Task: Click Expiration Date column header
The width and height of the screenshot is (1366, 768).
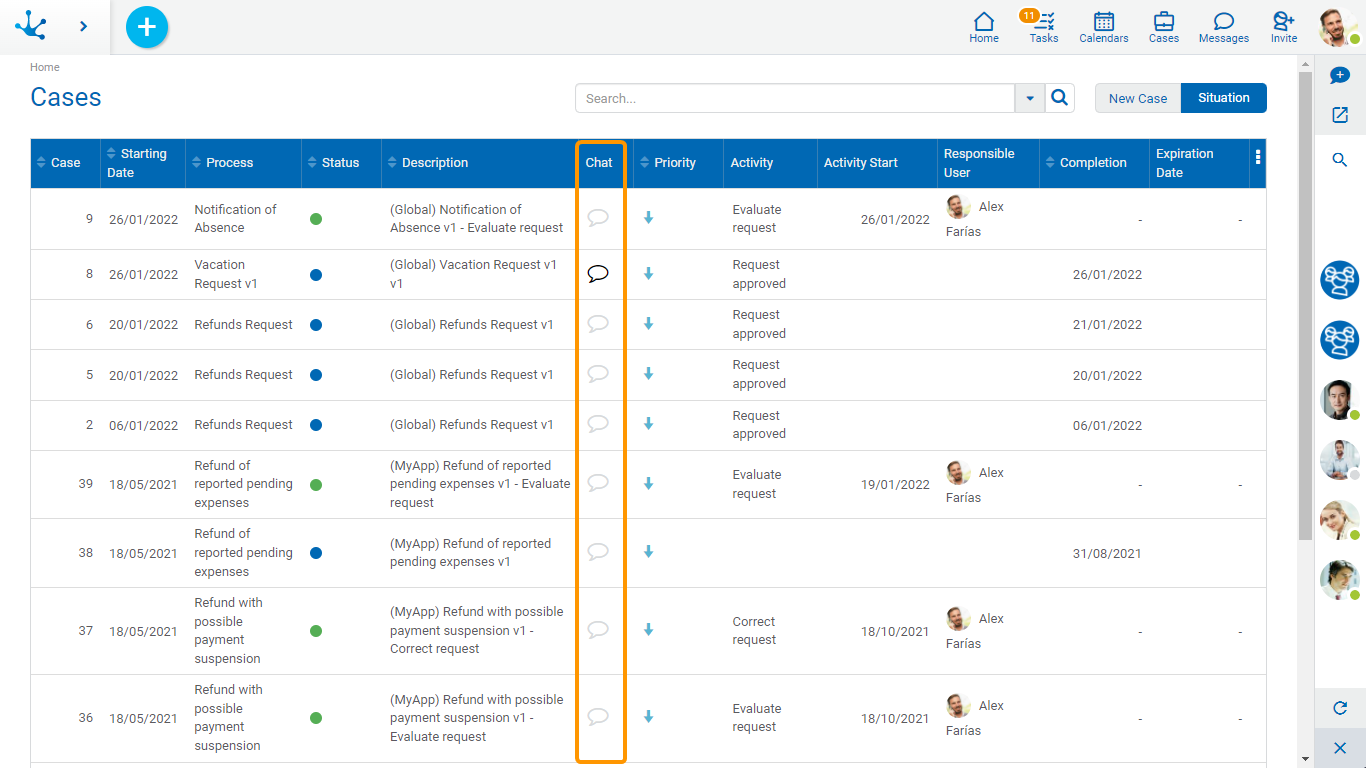Action: click(1185, 163)
